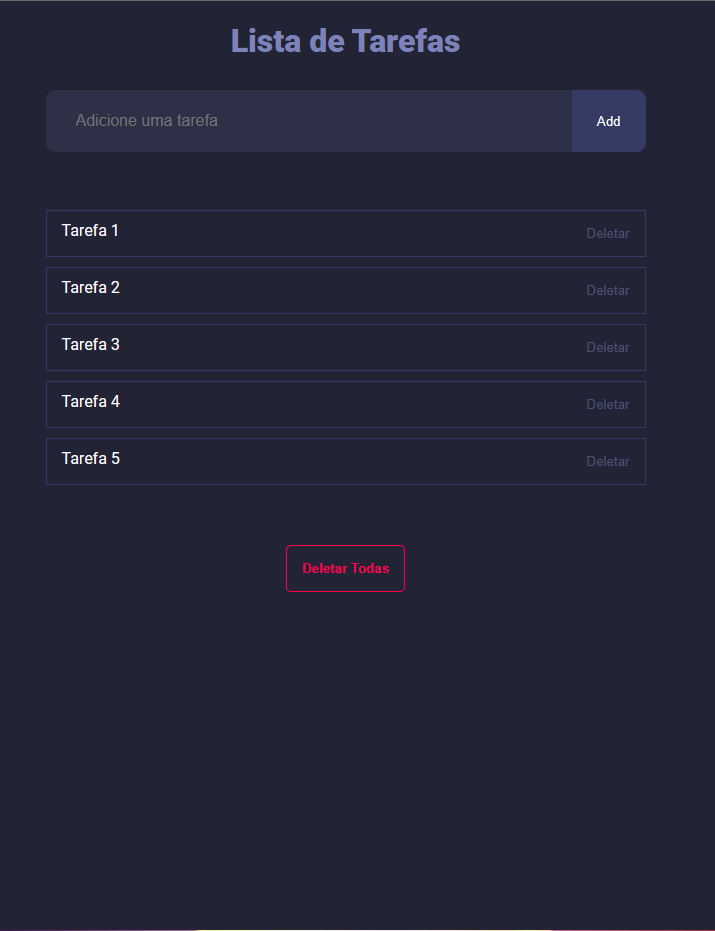Delete Tarefa 5 using its Deletar link
715x931 pixels.
pyautogui.click(x=608, y=461)
